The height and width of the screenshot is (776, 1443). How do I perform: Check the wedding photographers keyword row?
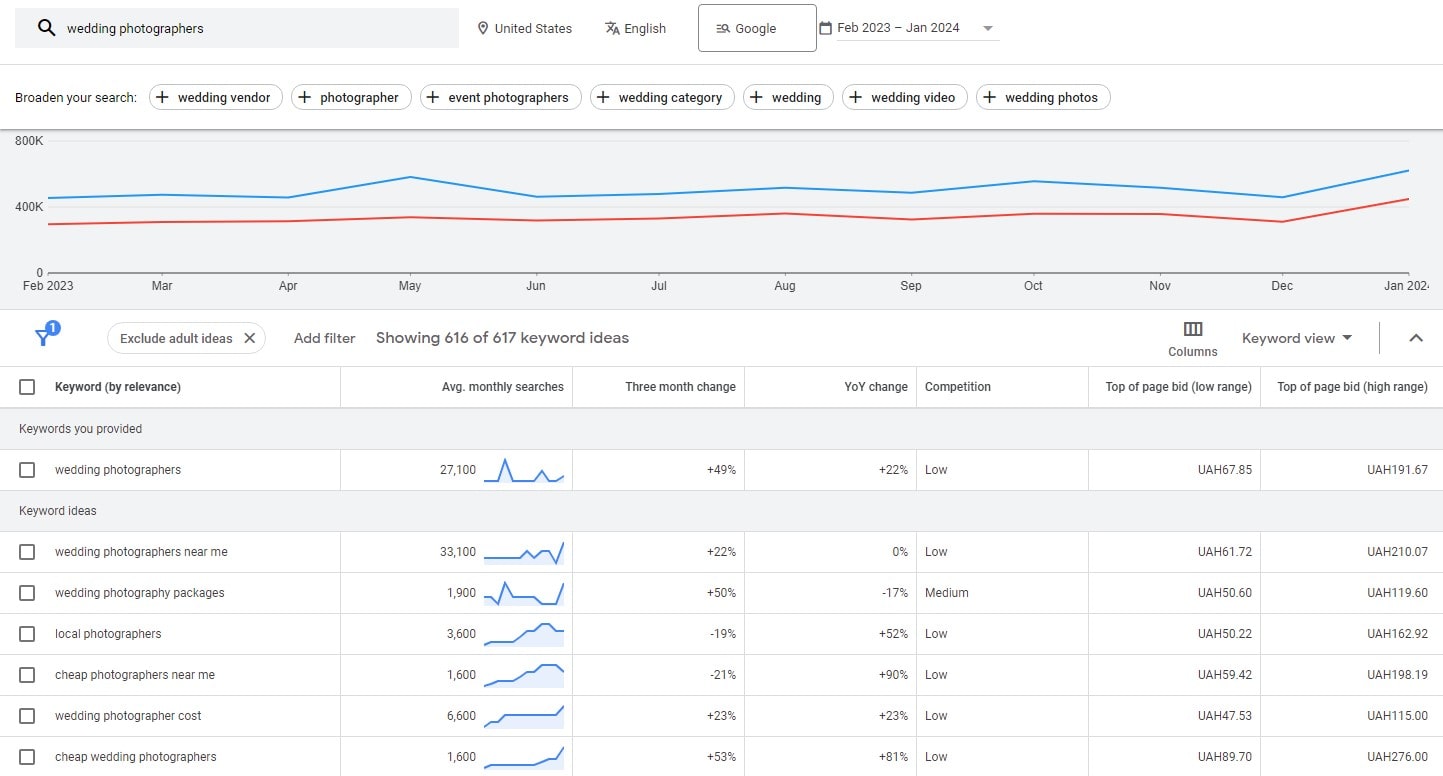click(27, 470)
